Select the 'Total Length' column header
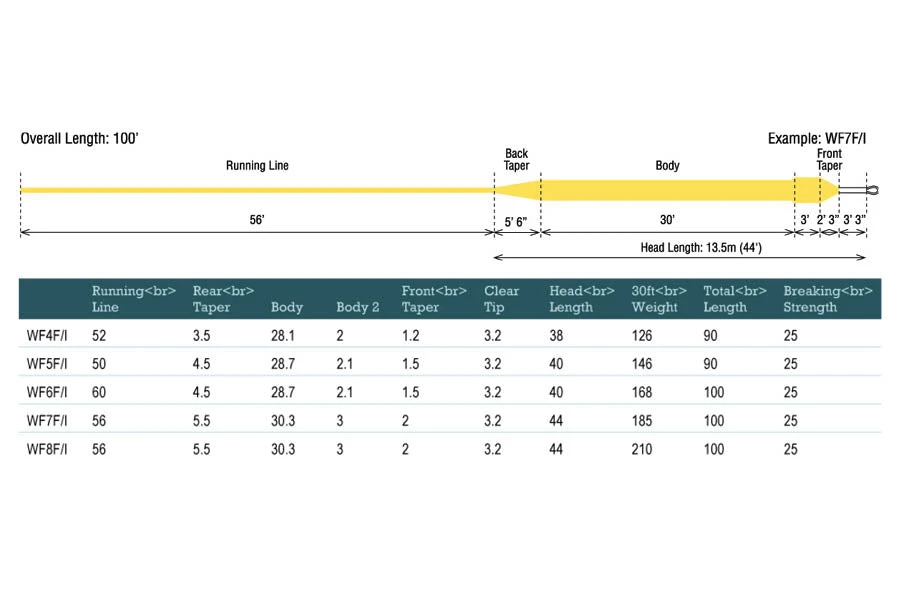 [x=727, y=299]
